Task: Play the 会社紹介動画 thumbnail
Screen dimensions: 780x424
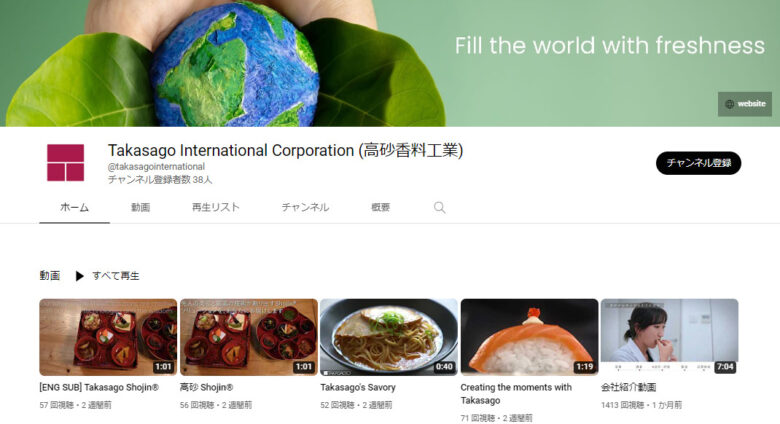Action: pyautogui.click(x=670, y=337)
